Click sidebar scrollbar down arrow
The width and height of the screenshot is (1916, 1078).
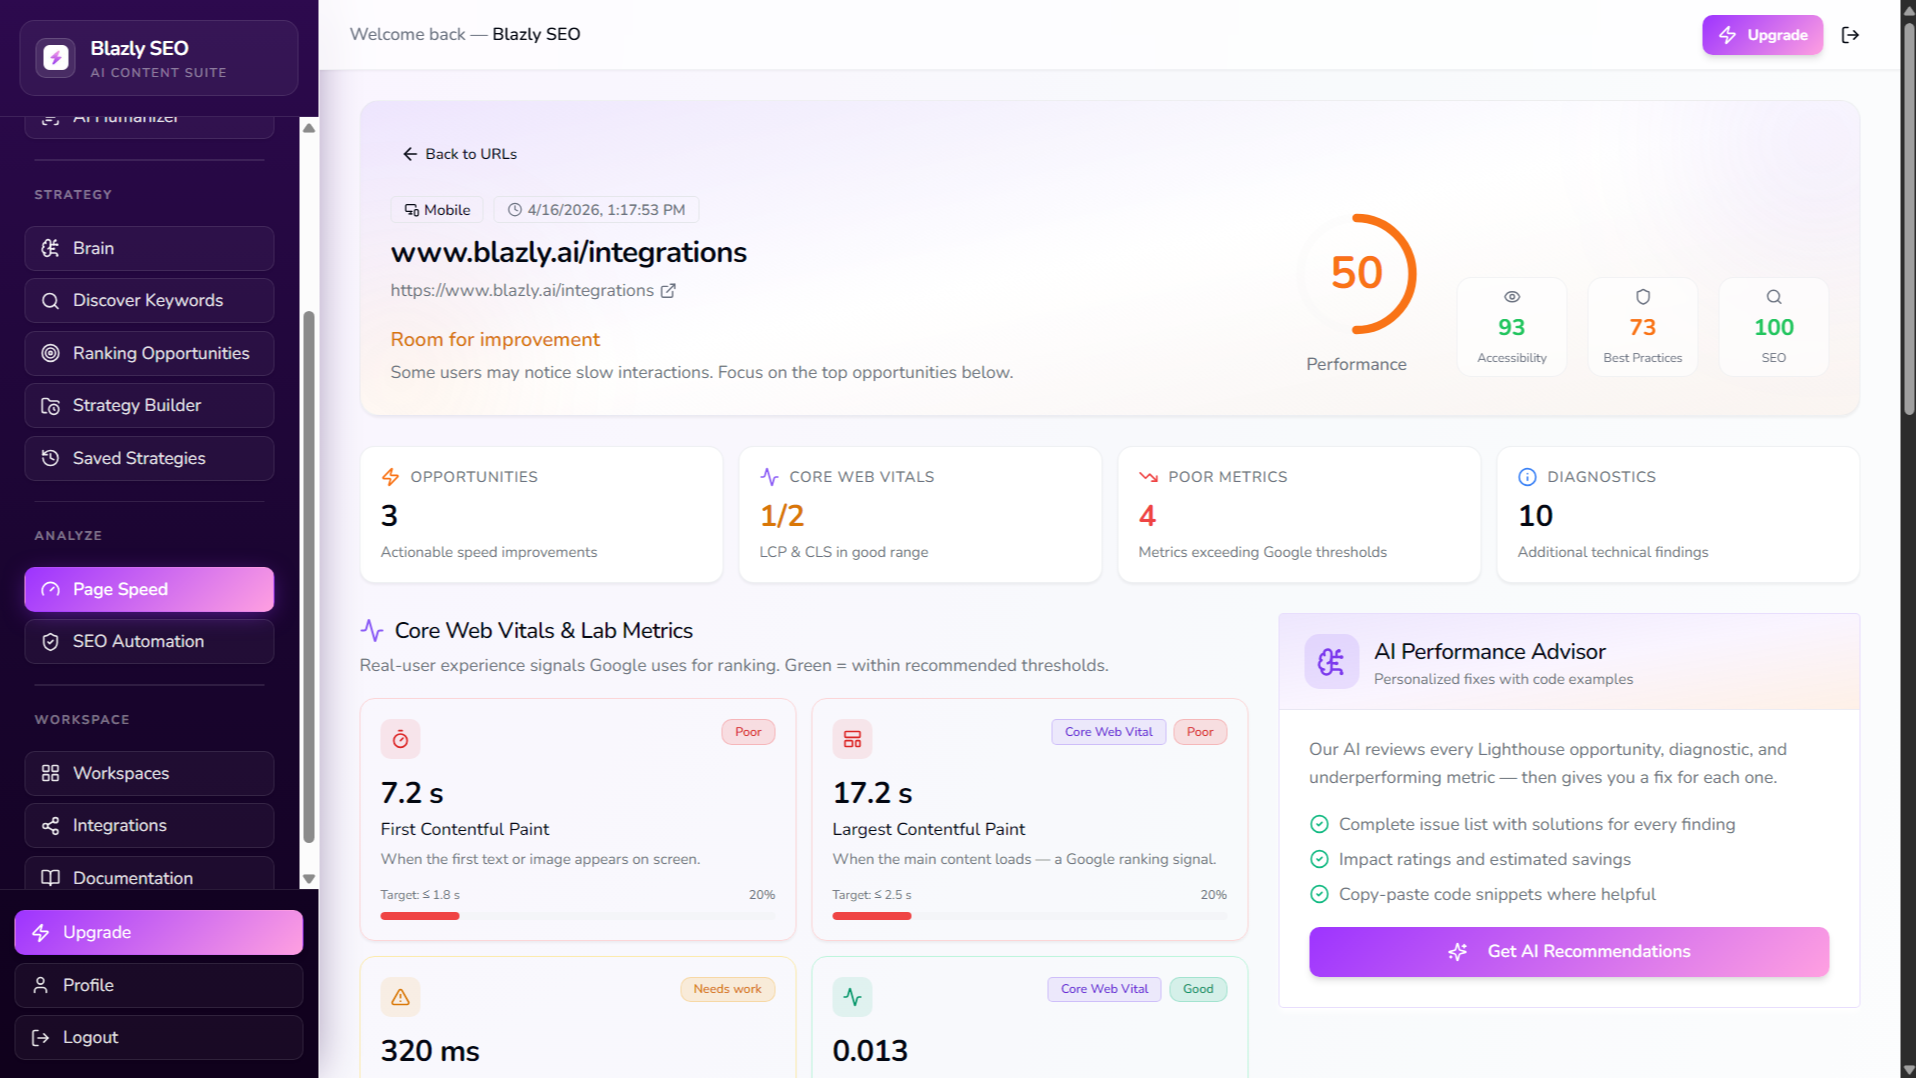[x=309, y=879]
